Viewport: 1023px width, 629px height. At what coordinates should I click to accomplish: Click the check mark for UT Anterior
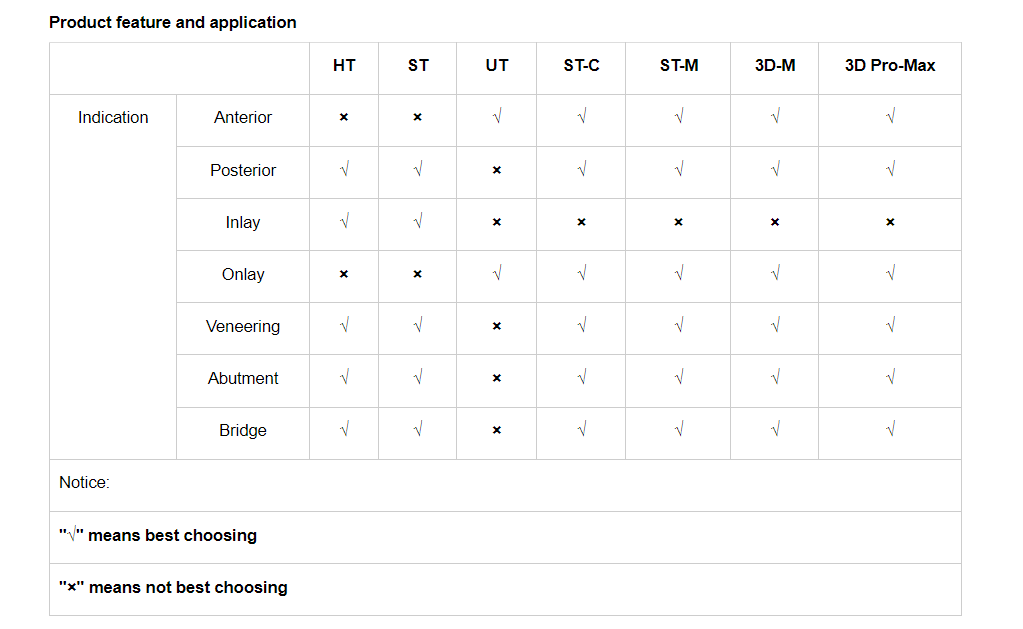[x=497, y=118]
